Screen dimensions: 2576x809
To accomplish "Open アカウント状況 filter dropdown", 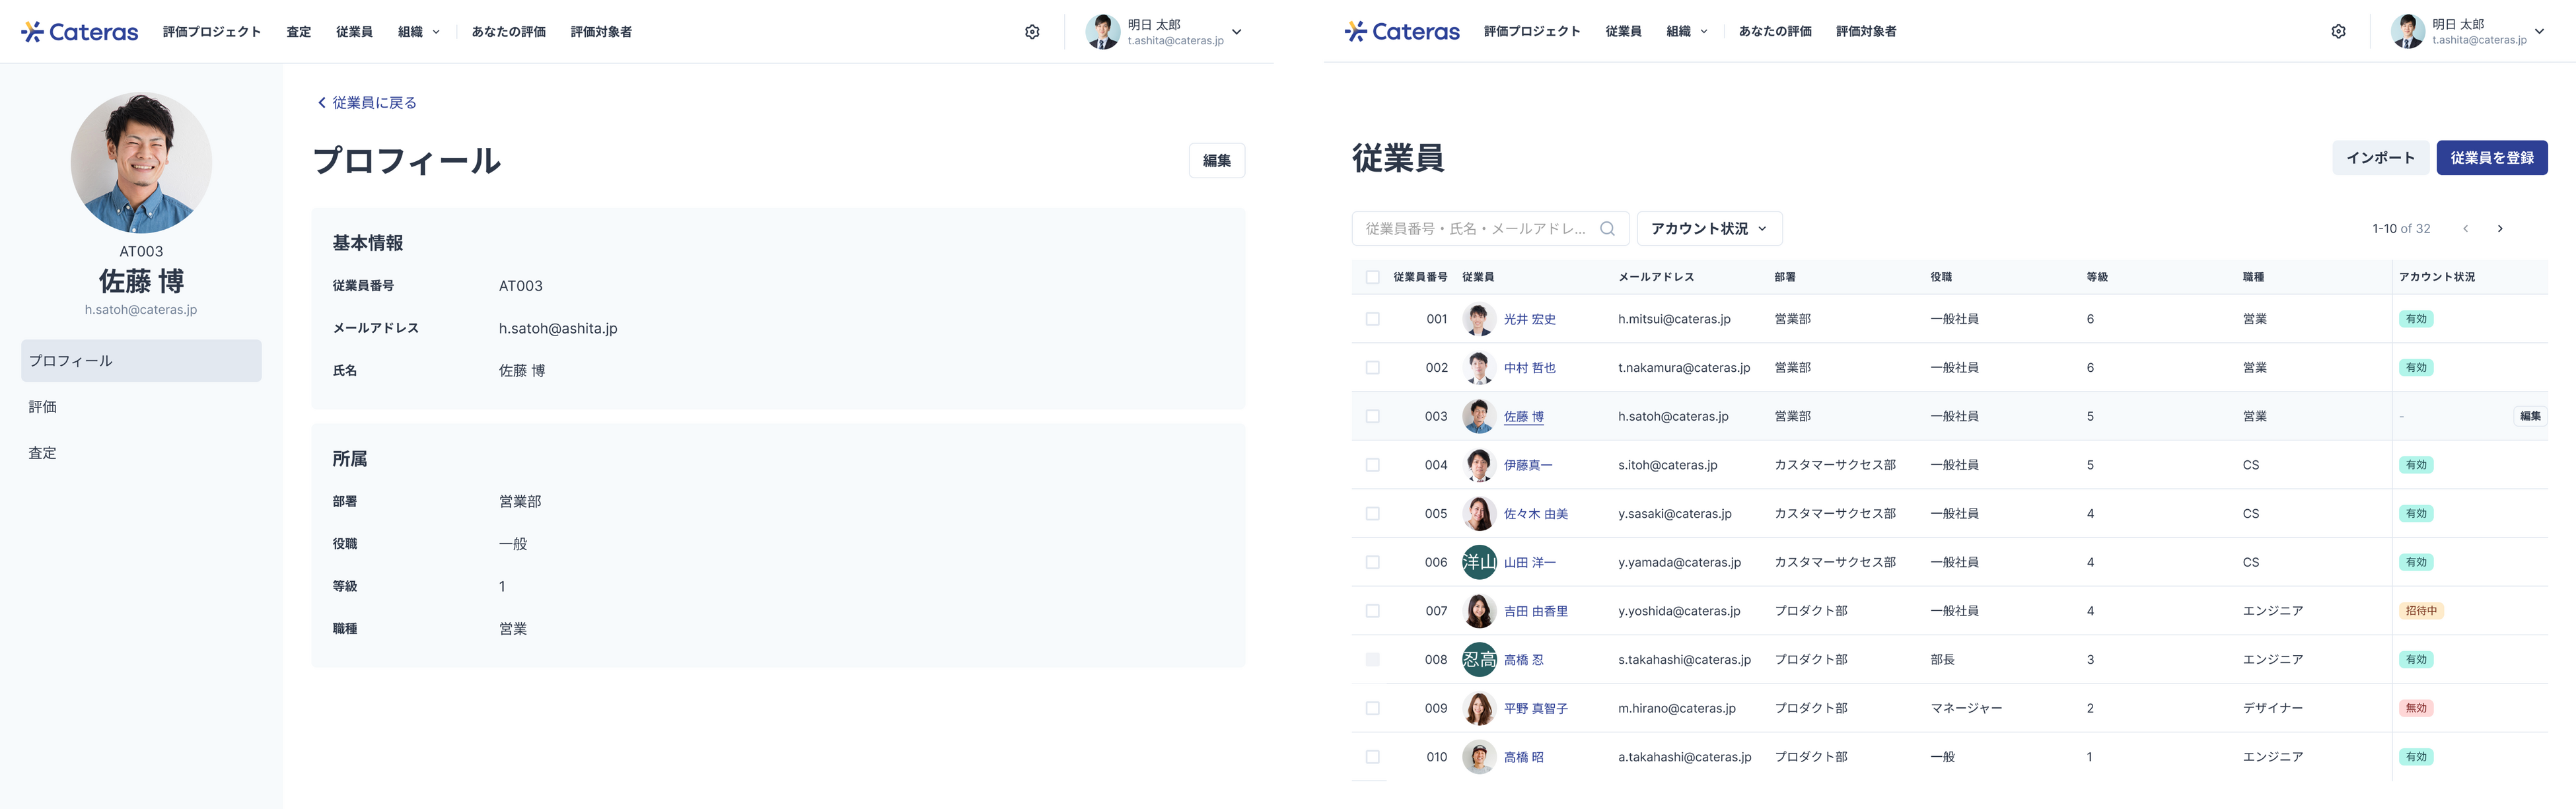I will 1709,229.
